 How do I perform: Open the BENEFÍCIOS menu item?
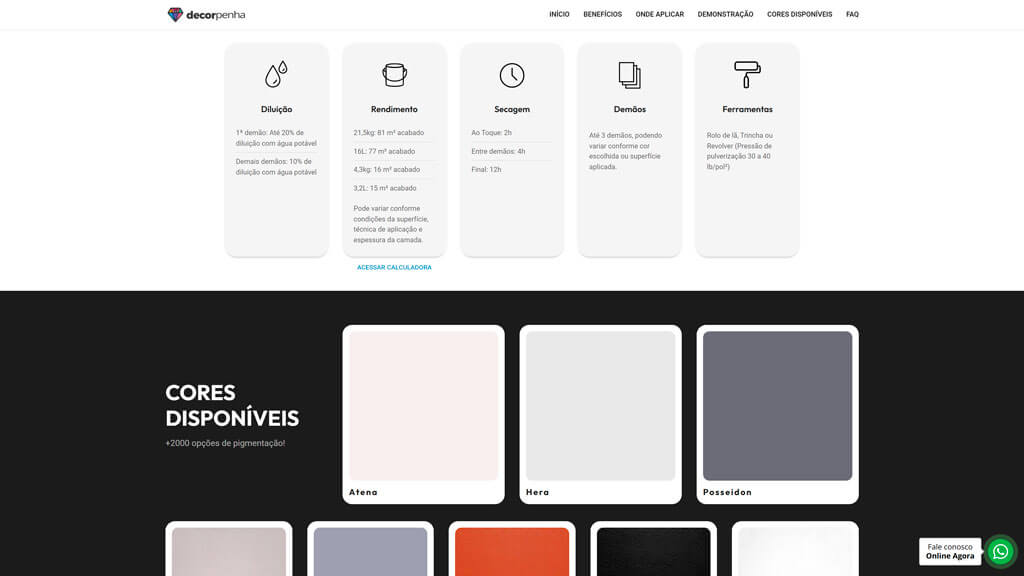tap(602, 14)
